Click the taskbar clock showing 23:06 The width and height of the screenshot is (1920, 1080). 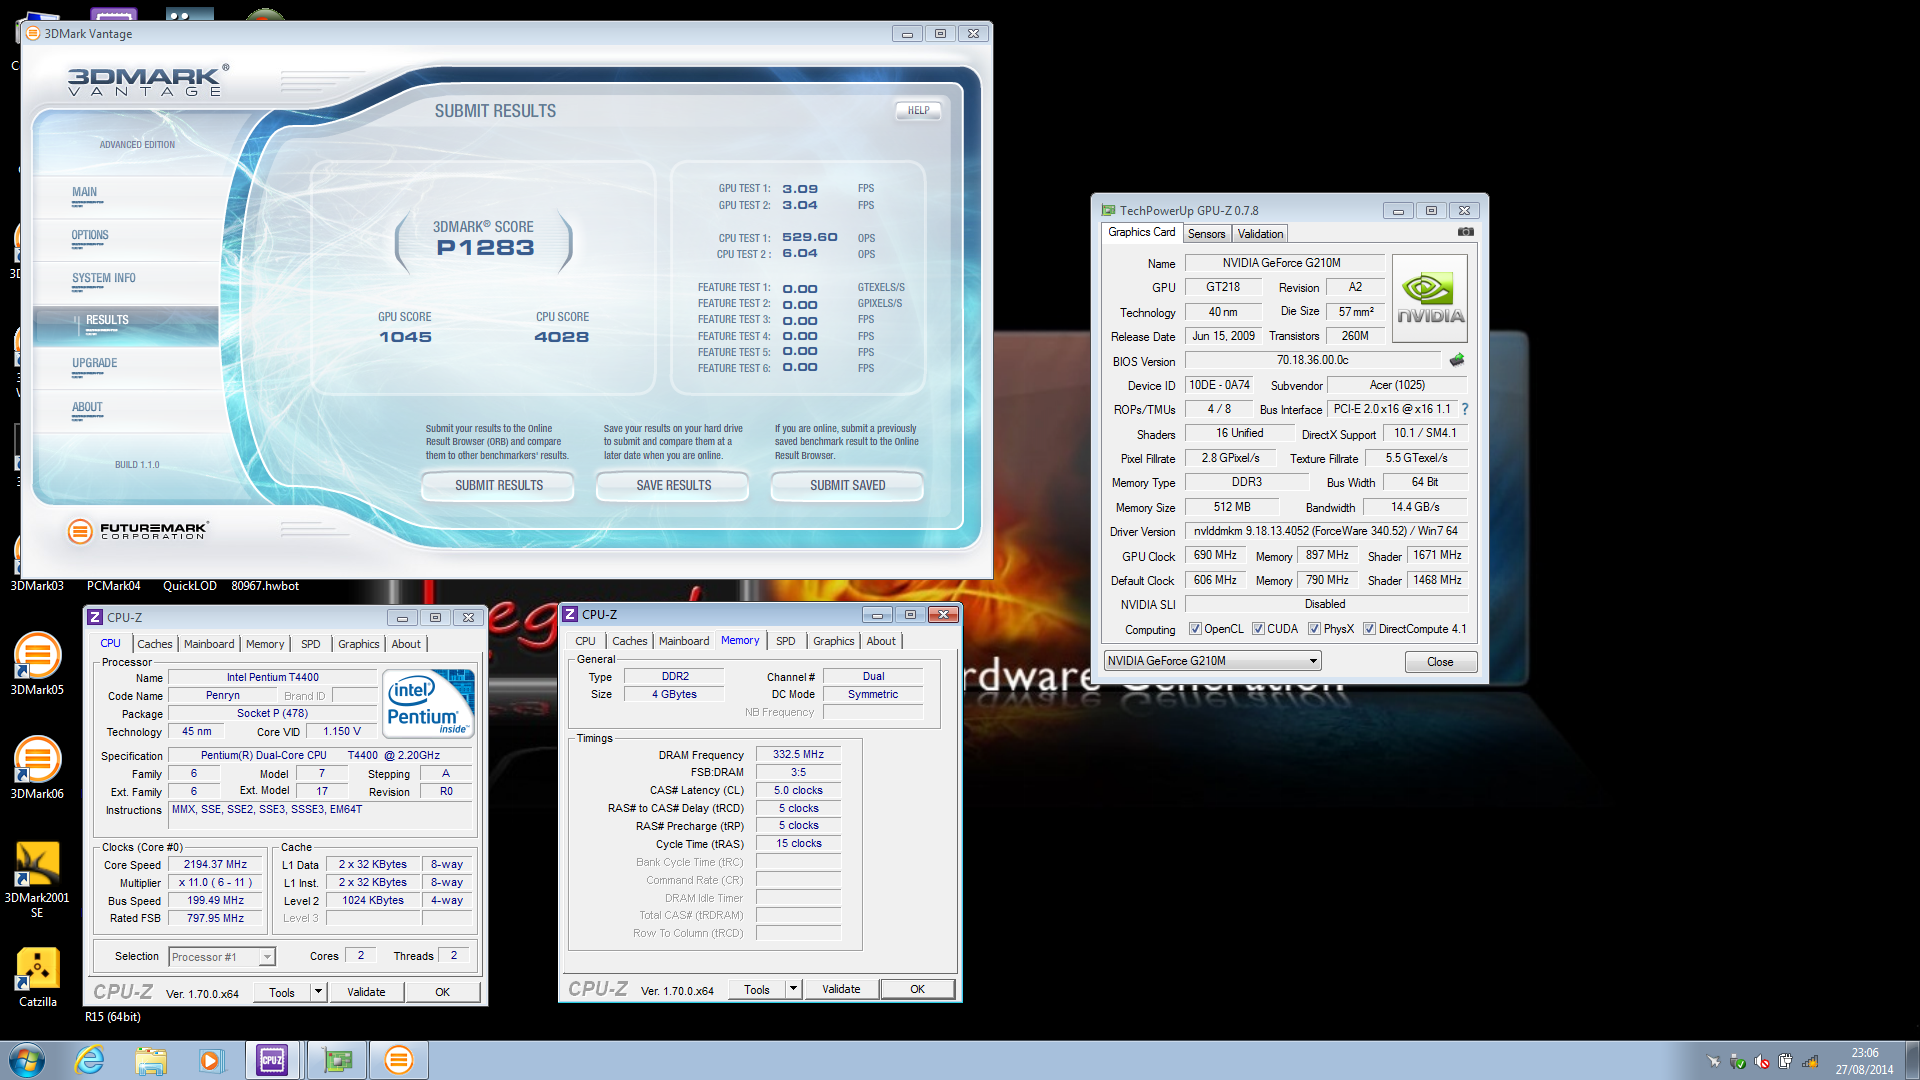tap(1864, 1061)
